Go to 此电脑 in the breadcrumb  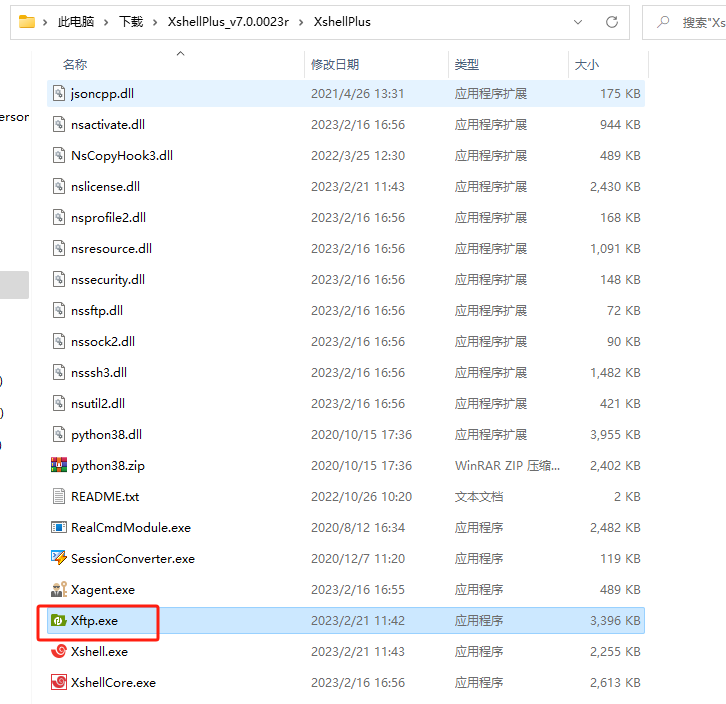75,22
